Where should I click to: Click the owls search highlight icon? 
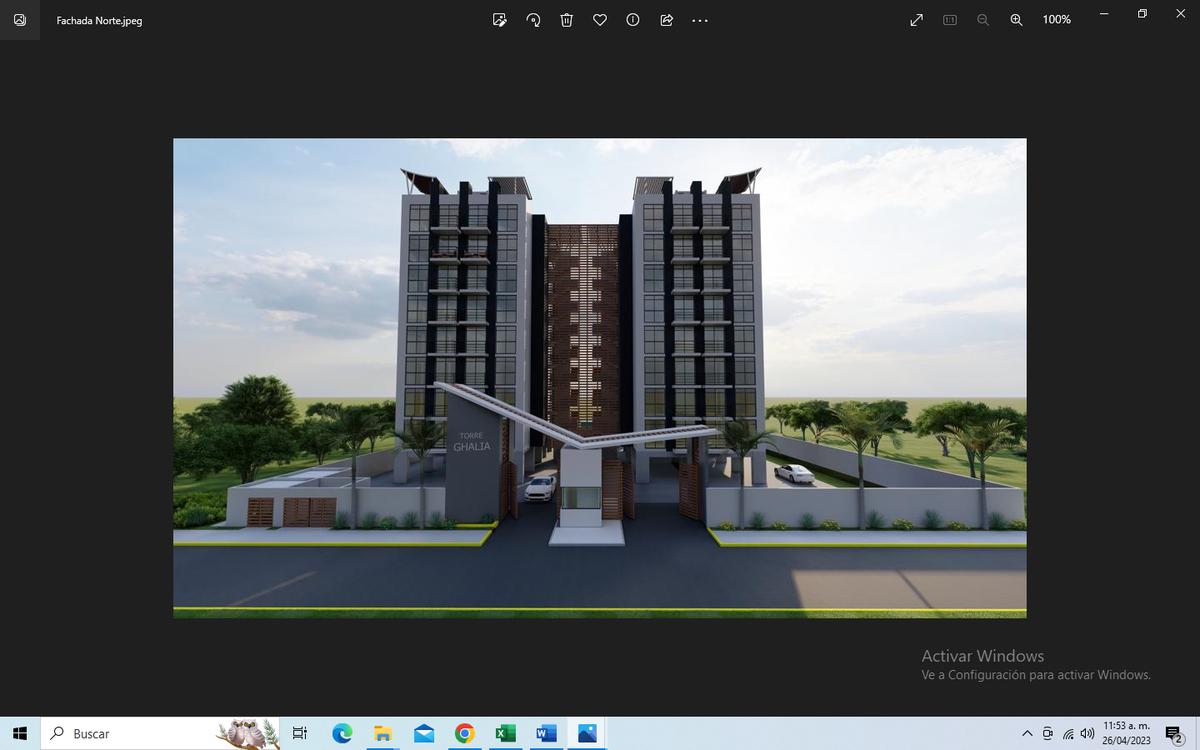pos(248,733)
